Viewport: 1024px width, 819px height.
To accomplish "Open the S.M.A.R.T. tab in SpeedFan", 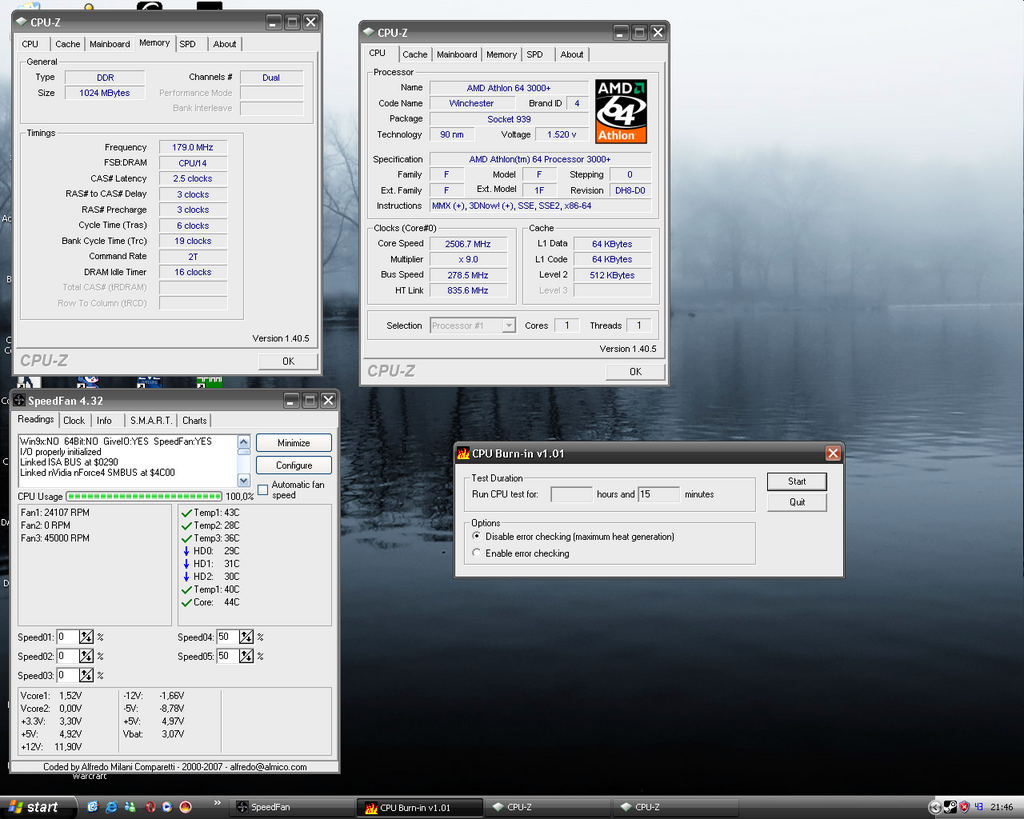I will [x=151, y=421].
